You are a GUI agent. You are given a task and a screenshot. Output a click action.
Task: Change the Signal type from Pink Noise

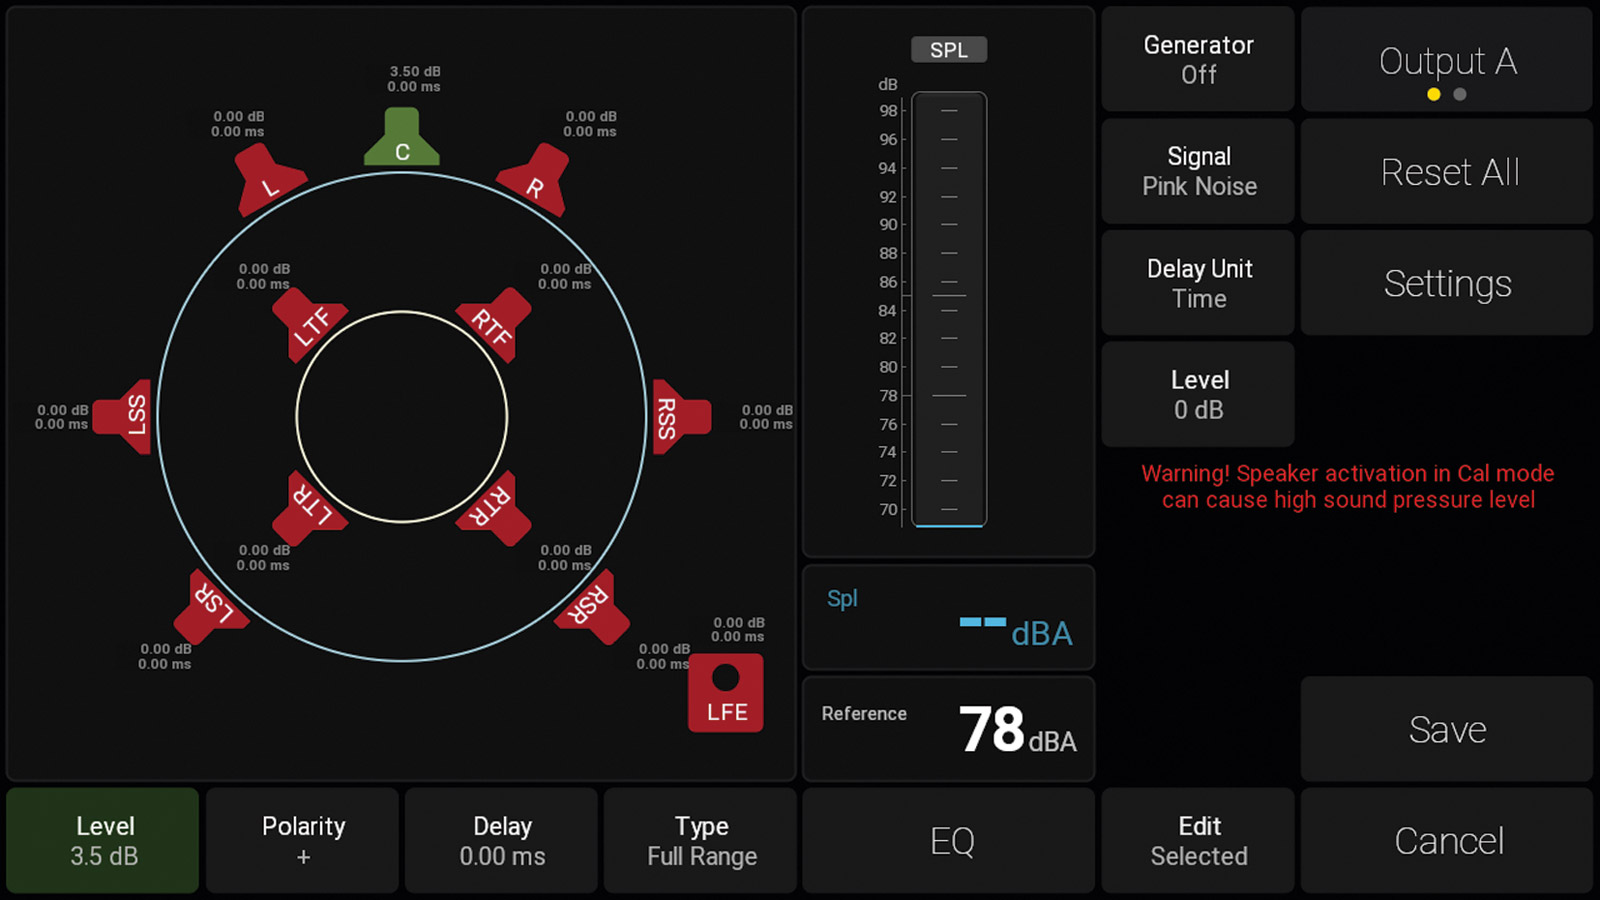point(1198,171)
